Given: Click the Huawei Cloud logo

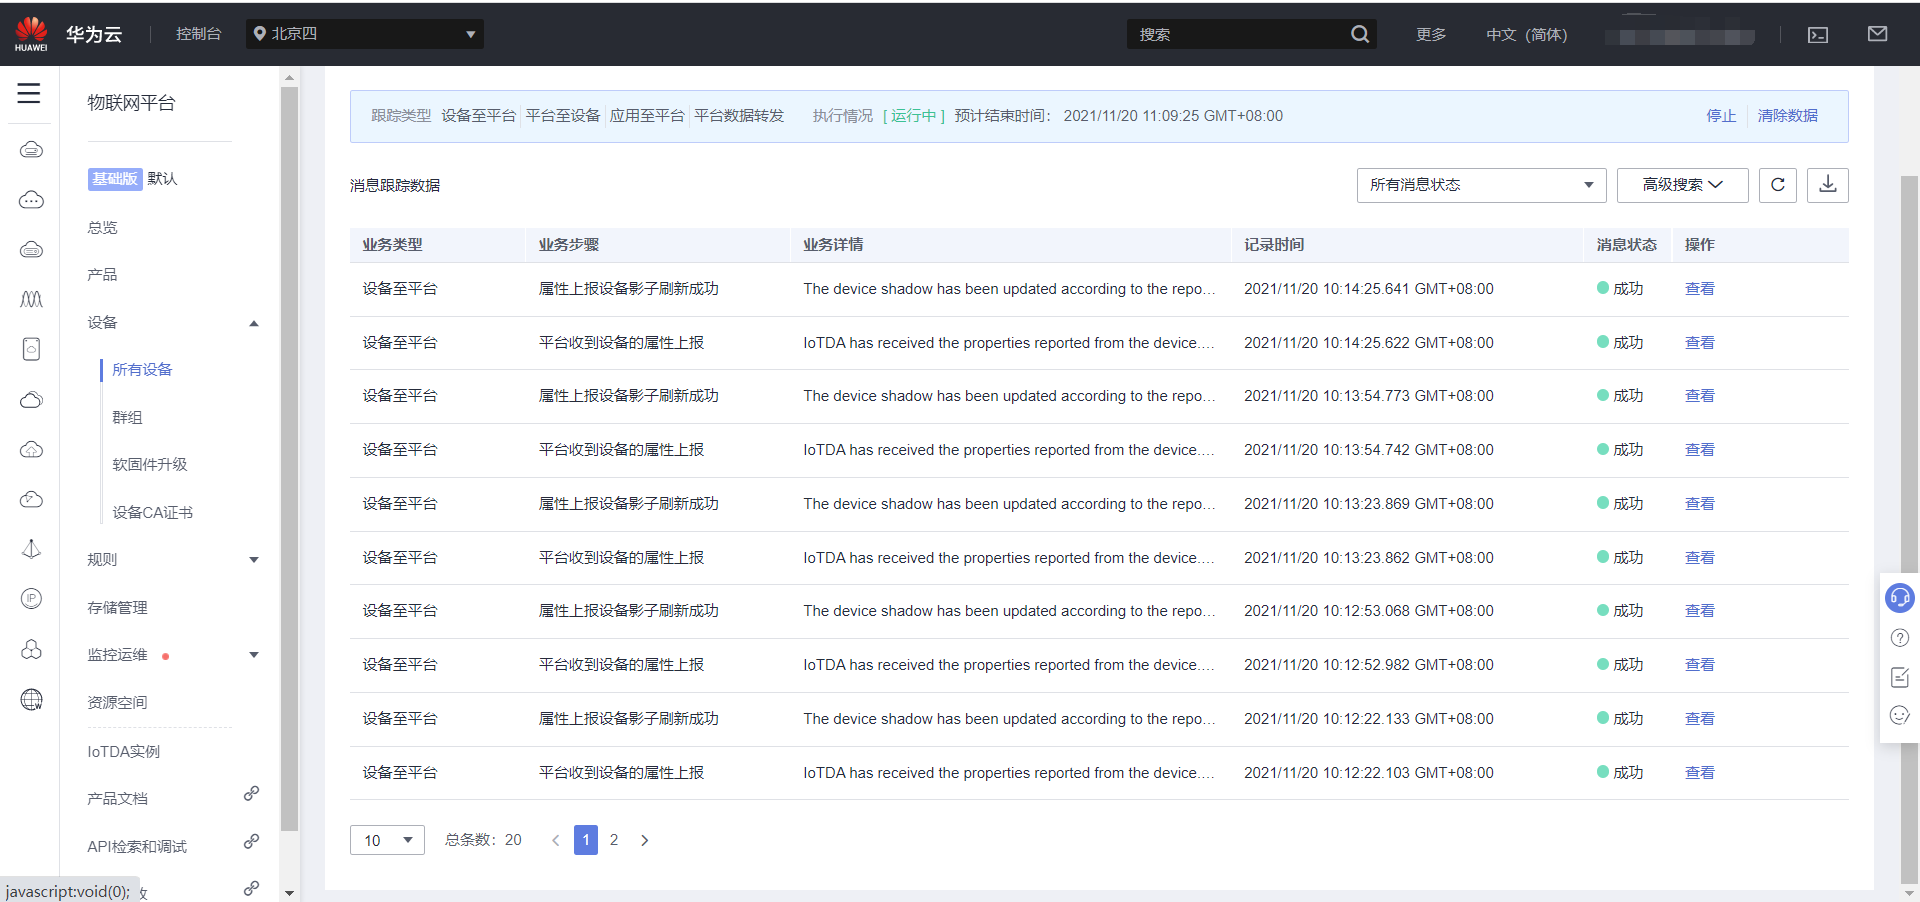Looking at the screenshot, I should pos(31,34).
